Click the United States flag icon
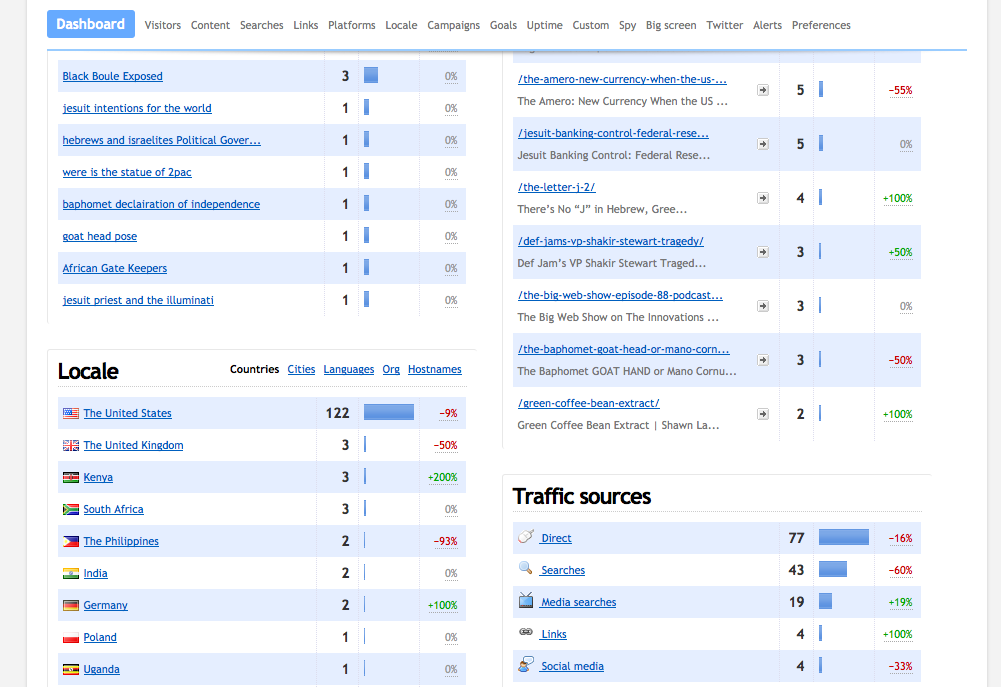Image resolution: width=1001 pixels, height=687 pixels. pyautogui.click(x=71, y=412)
